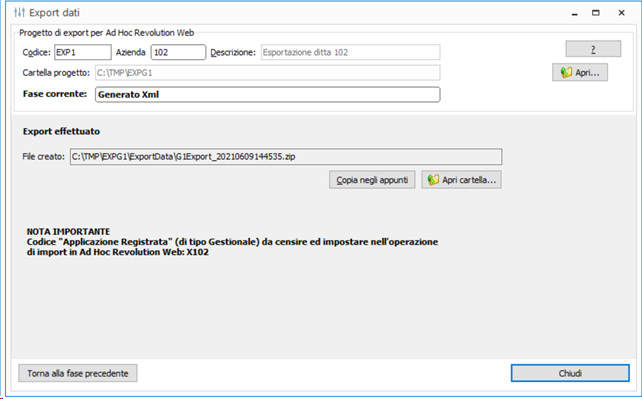Maximize the Export dati window
642x399 pixels.
pyautogui.click(x=596, y=13)
